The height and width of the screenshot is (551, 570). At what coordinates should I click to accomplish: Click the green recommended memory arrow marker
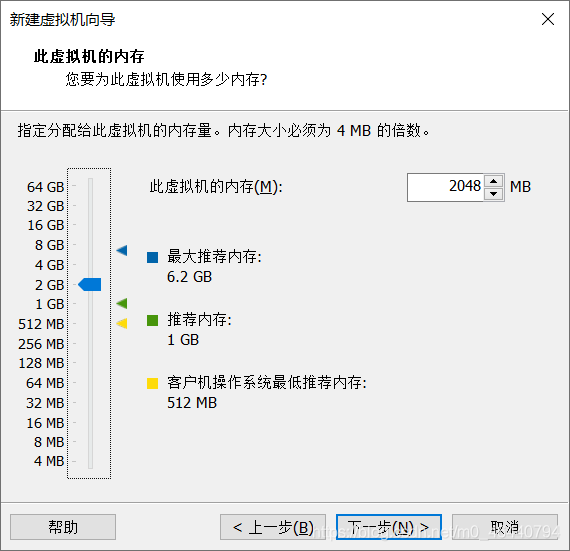(122, 303)
